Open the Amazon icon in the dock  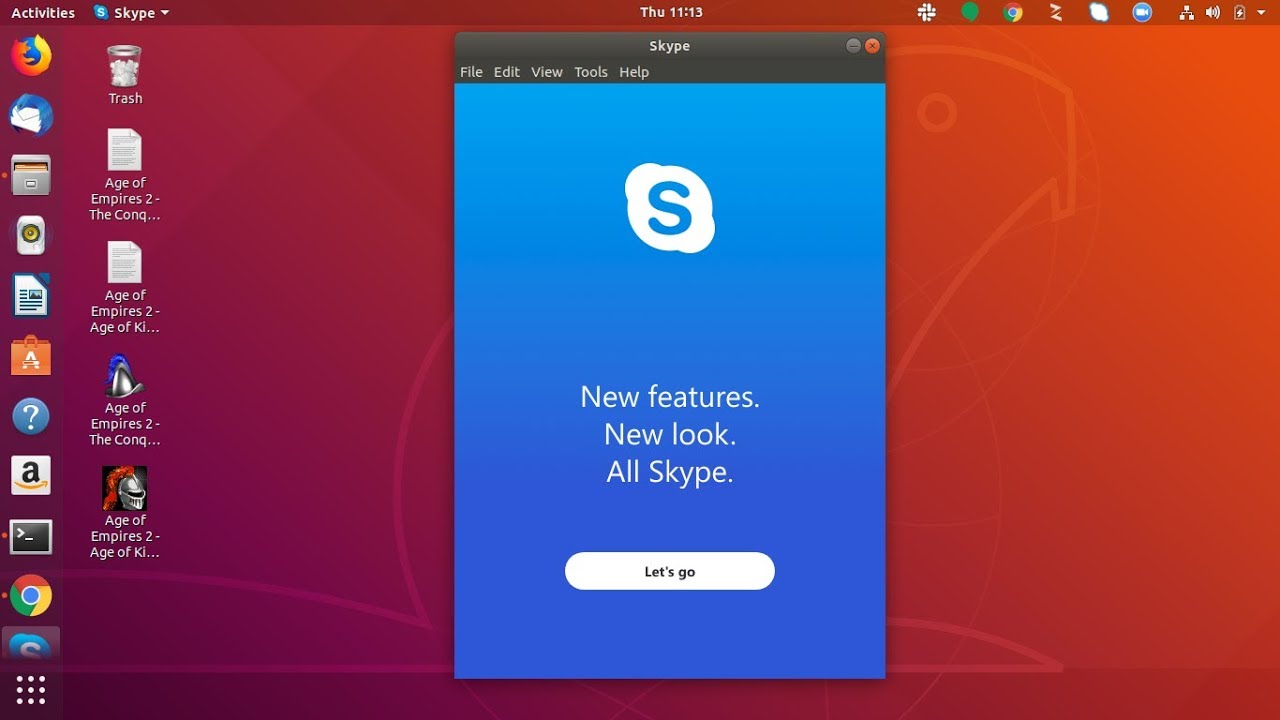[x=31, y=476]
